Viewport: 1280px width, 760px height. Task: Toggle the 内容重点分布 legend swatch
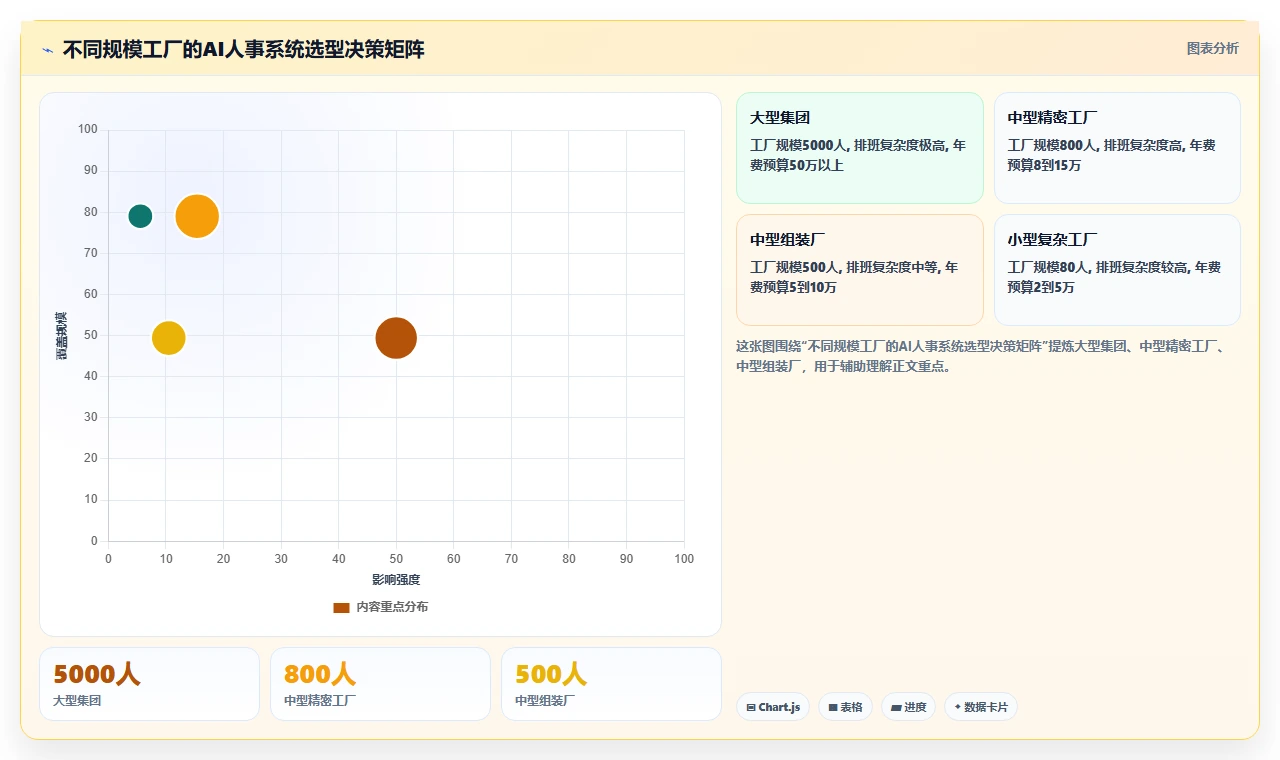click(x=341, y=607)
